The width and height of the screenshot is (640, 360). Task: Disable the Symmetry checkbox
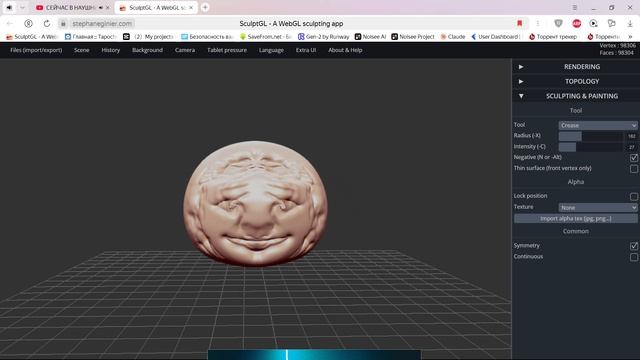633,246
